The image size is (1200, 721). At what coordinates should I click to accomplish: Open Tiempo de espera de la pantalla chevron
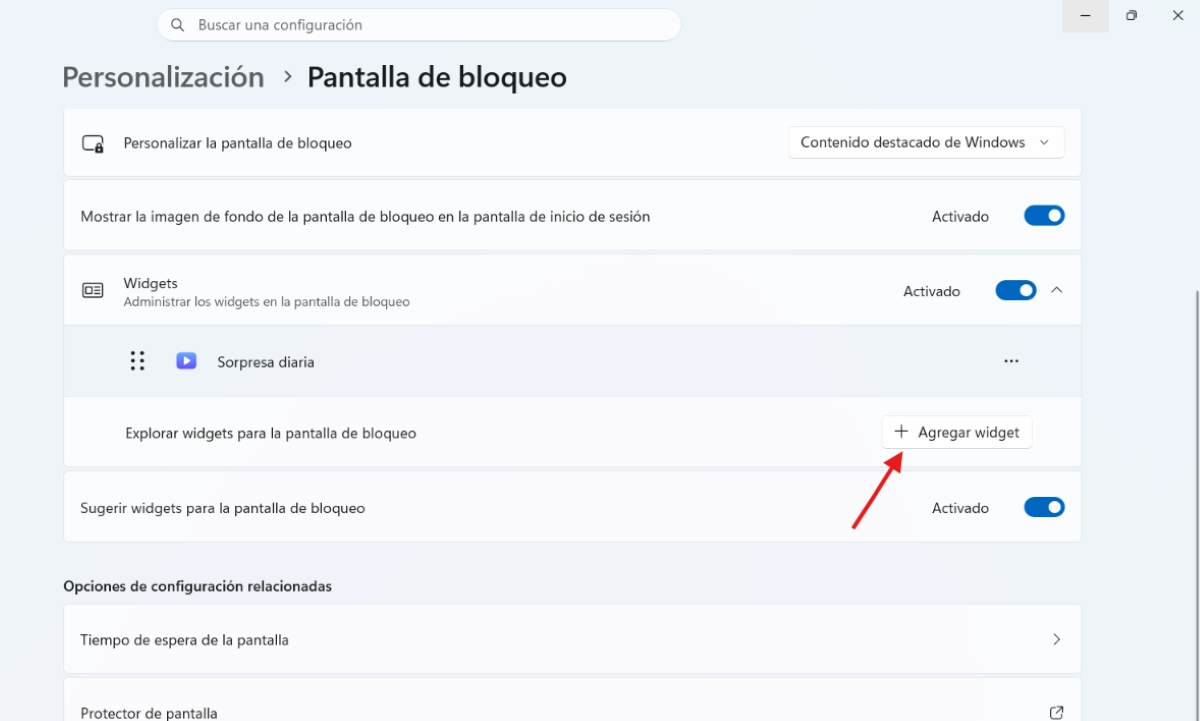tap(1056, 639)
